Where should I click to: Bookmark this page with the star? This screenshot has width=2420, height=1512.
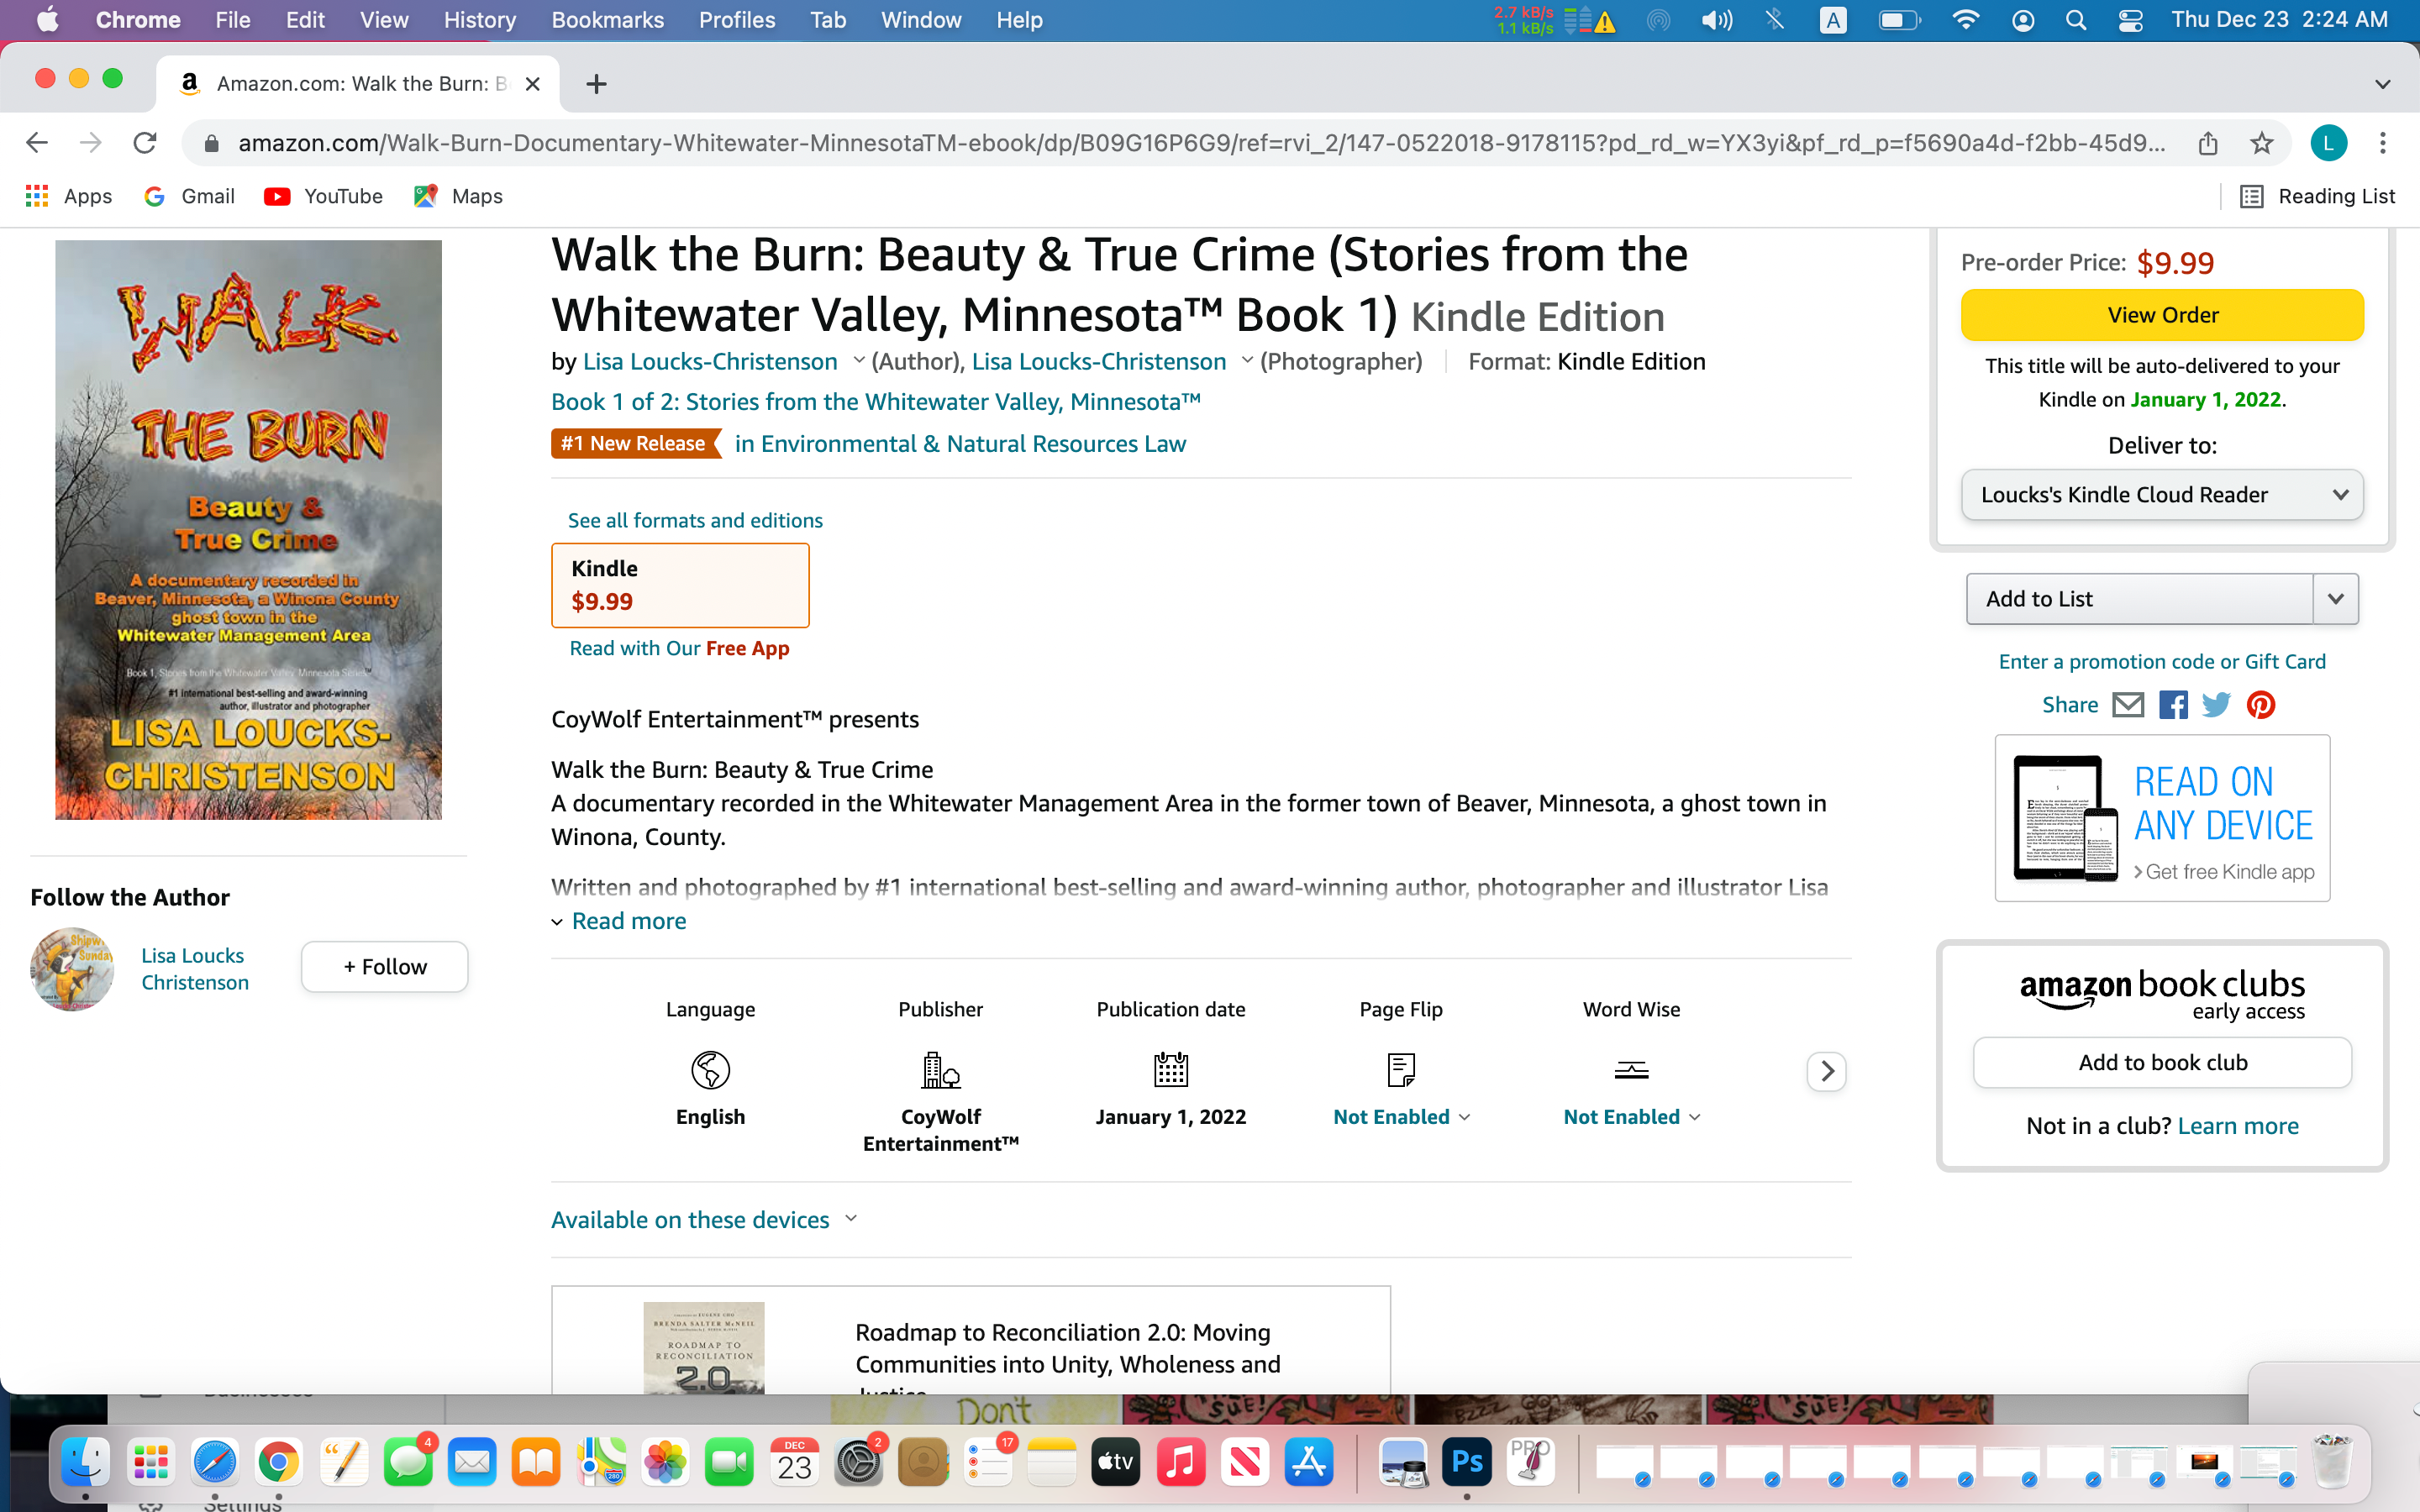pos(2261,143)
